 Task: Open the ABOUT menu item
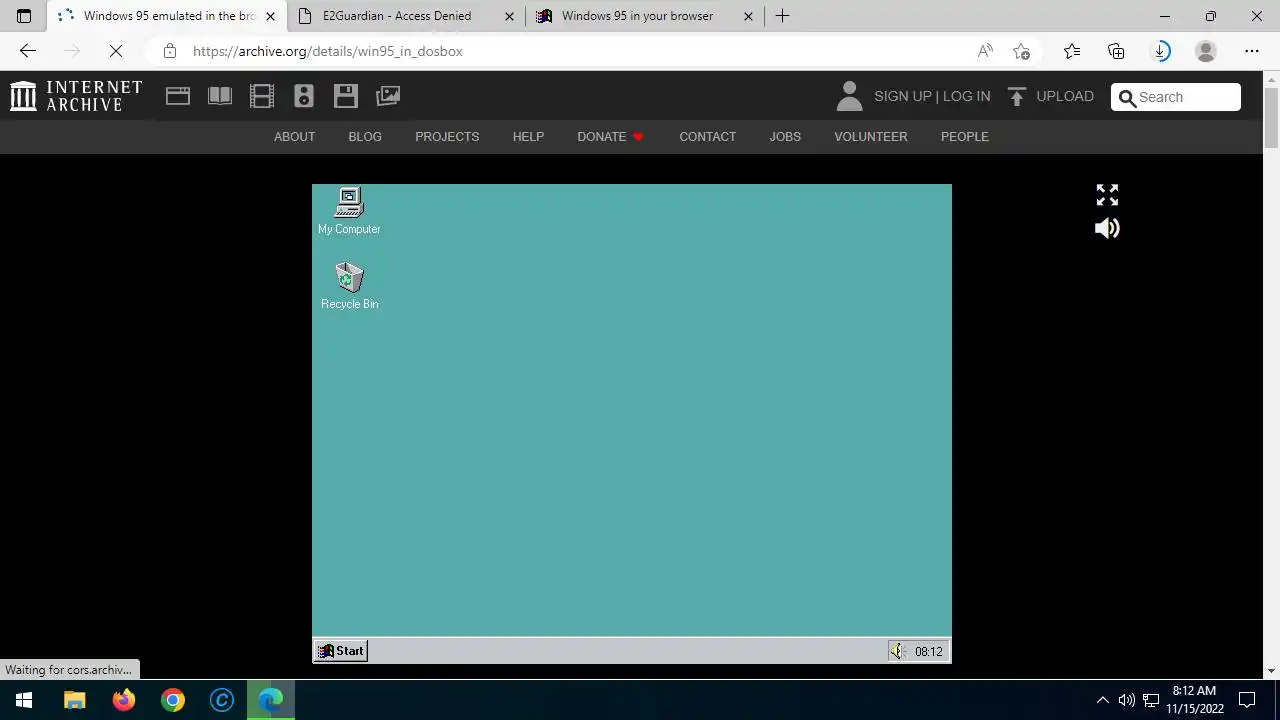coord(294,136)
